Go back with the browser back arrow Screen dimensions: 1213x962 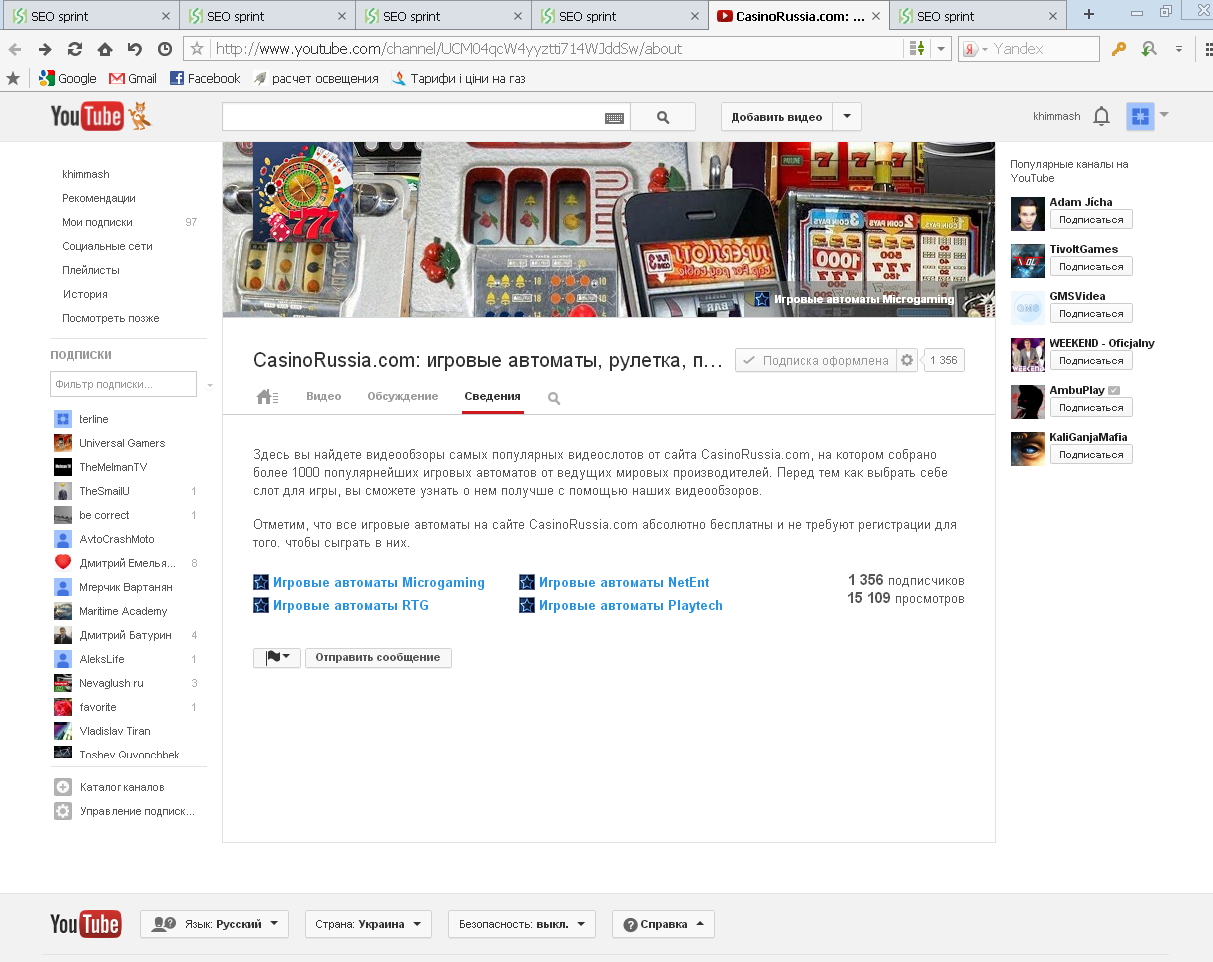(14, 49)
